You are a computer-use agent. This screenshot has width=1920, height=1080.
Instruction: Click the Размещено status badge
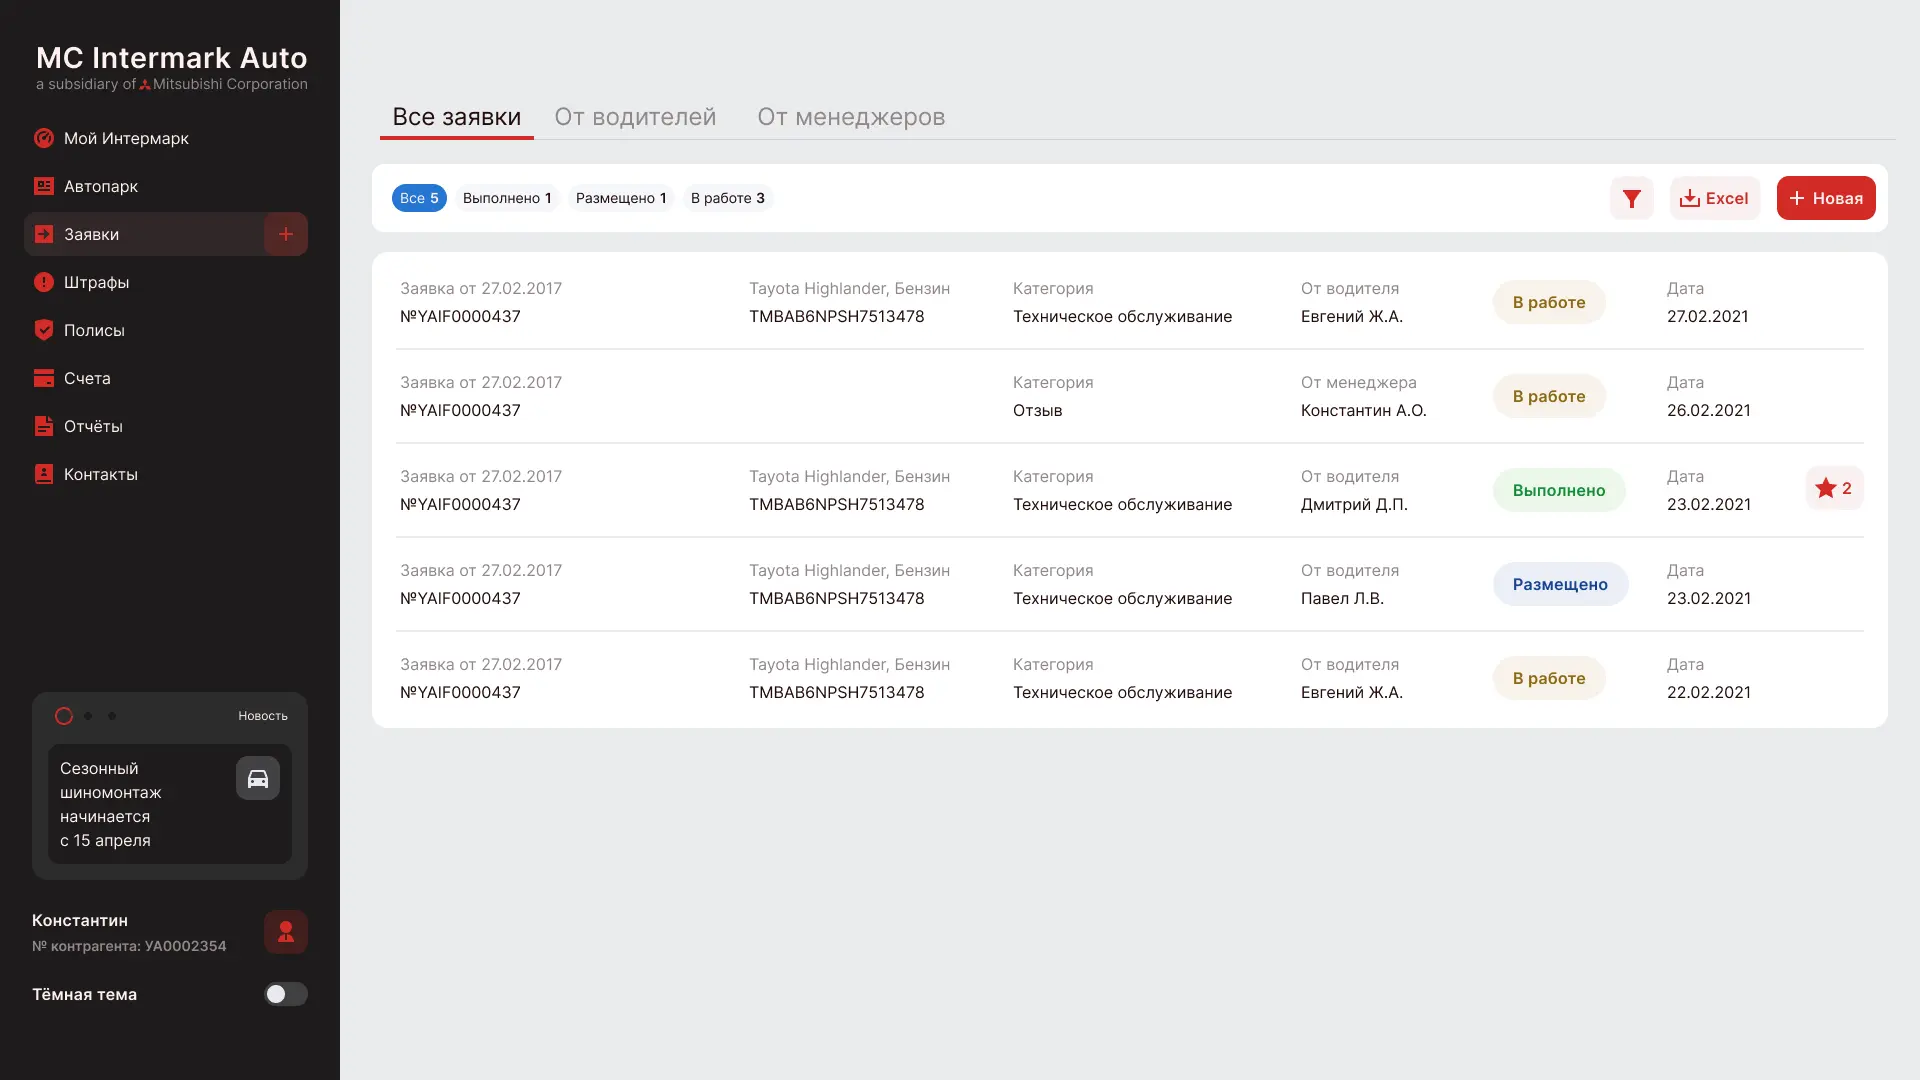pos(1560,584)
